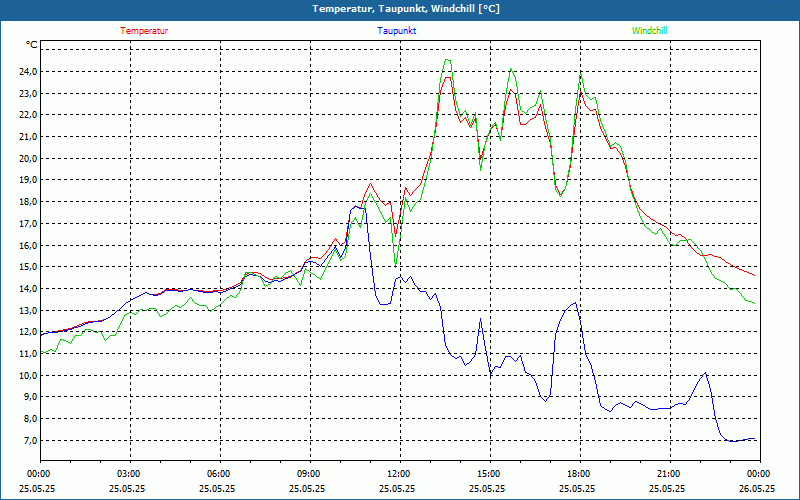Click the 18,0 y-axis value
Viewport: 800px width, 500px height.
29,202
